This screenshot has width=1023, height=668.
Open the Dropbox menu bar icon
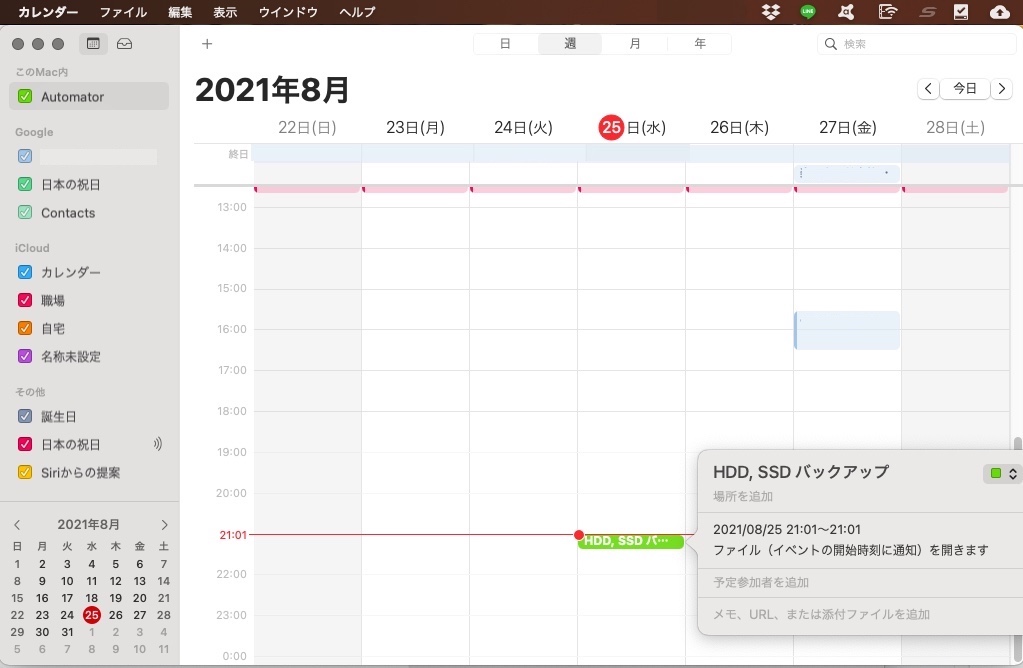(770, 11)
